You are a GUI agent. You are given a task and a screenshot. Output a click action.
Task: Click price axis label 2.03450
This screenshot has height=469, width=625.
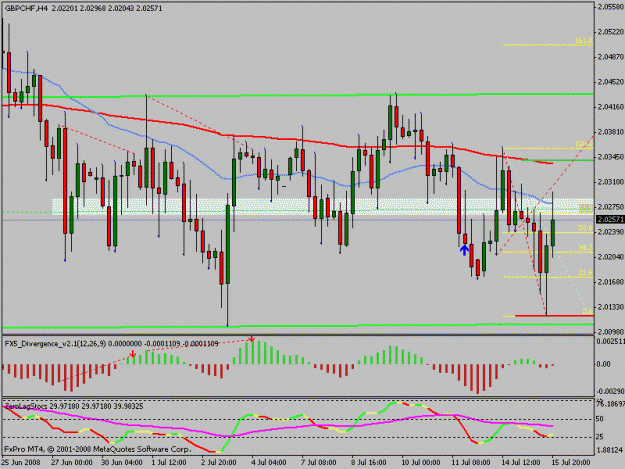point(611,157)
